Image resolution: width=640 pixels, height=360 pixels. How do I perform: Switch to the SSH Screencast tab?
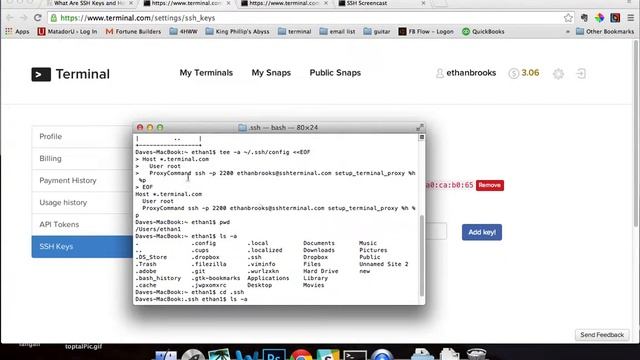click(x=380, y=3)
